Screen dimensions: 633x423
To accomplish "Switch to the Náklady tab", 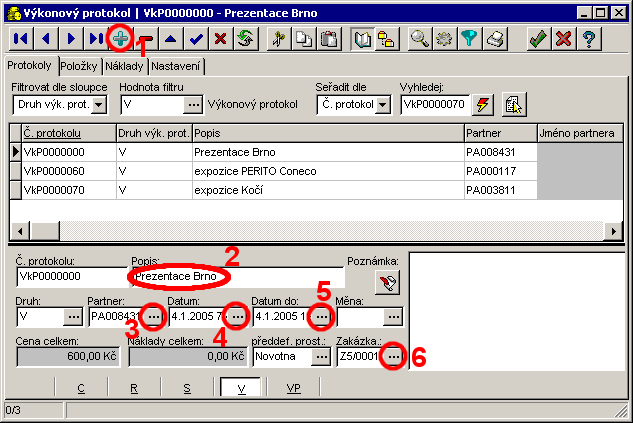I will point(125,66).
